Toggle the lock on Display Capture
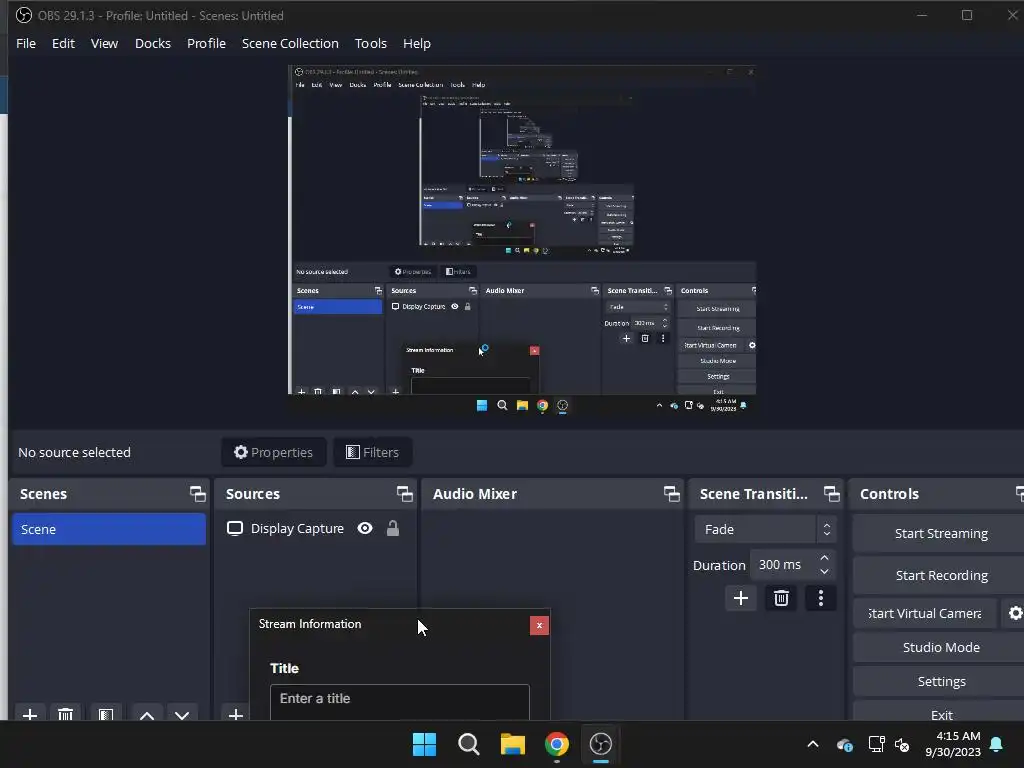The height and width of the screenshot is (768, 1024). pyautogui.click(x=392, y=528)
